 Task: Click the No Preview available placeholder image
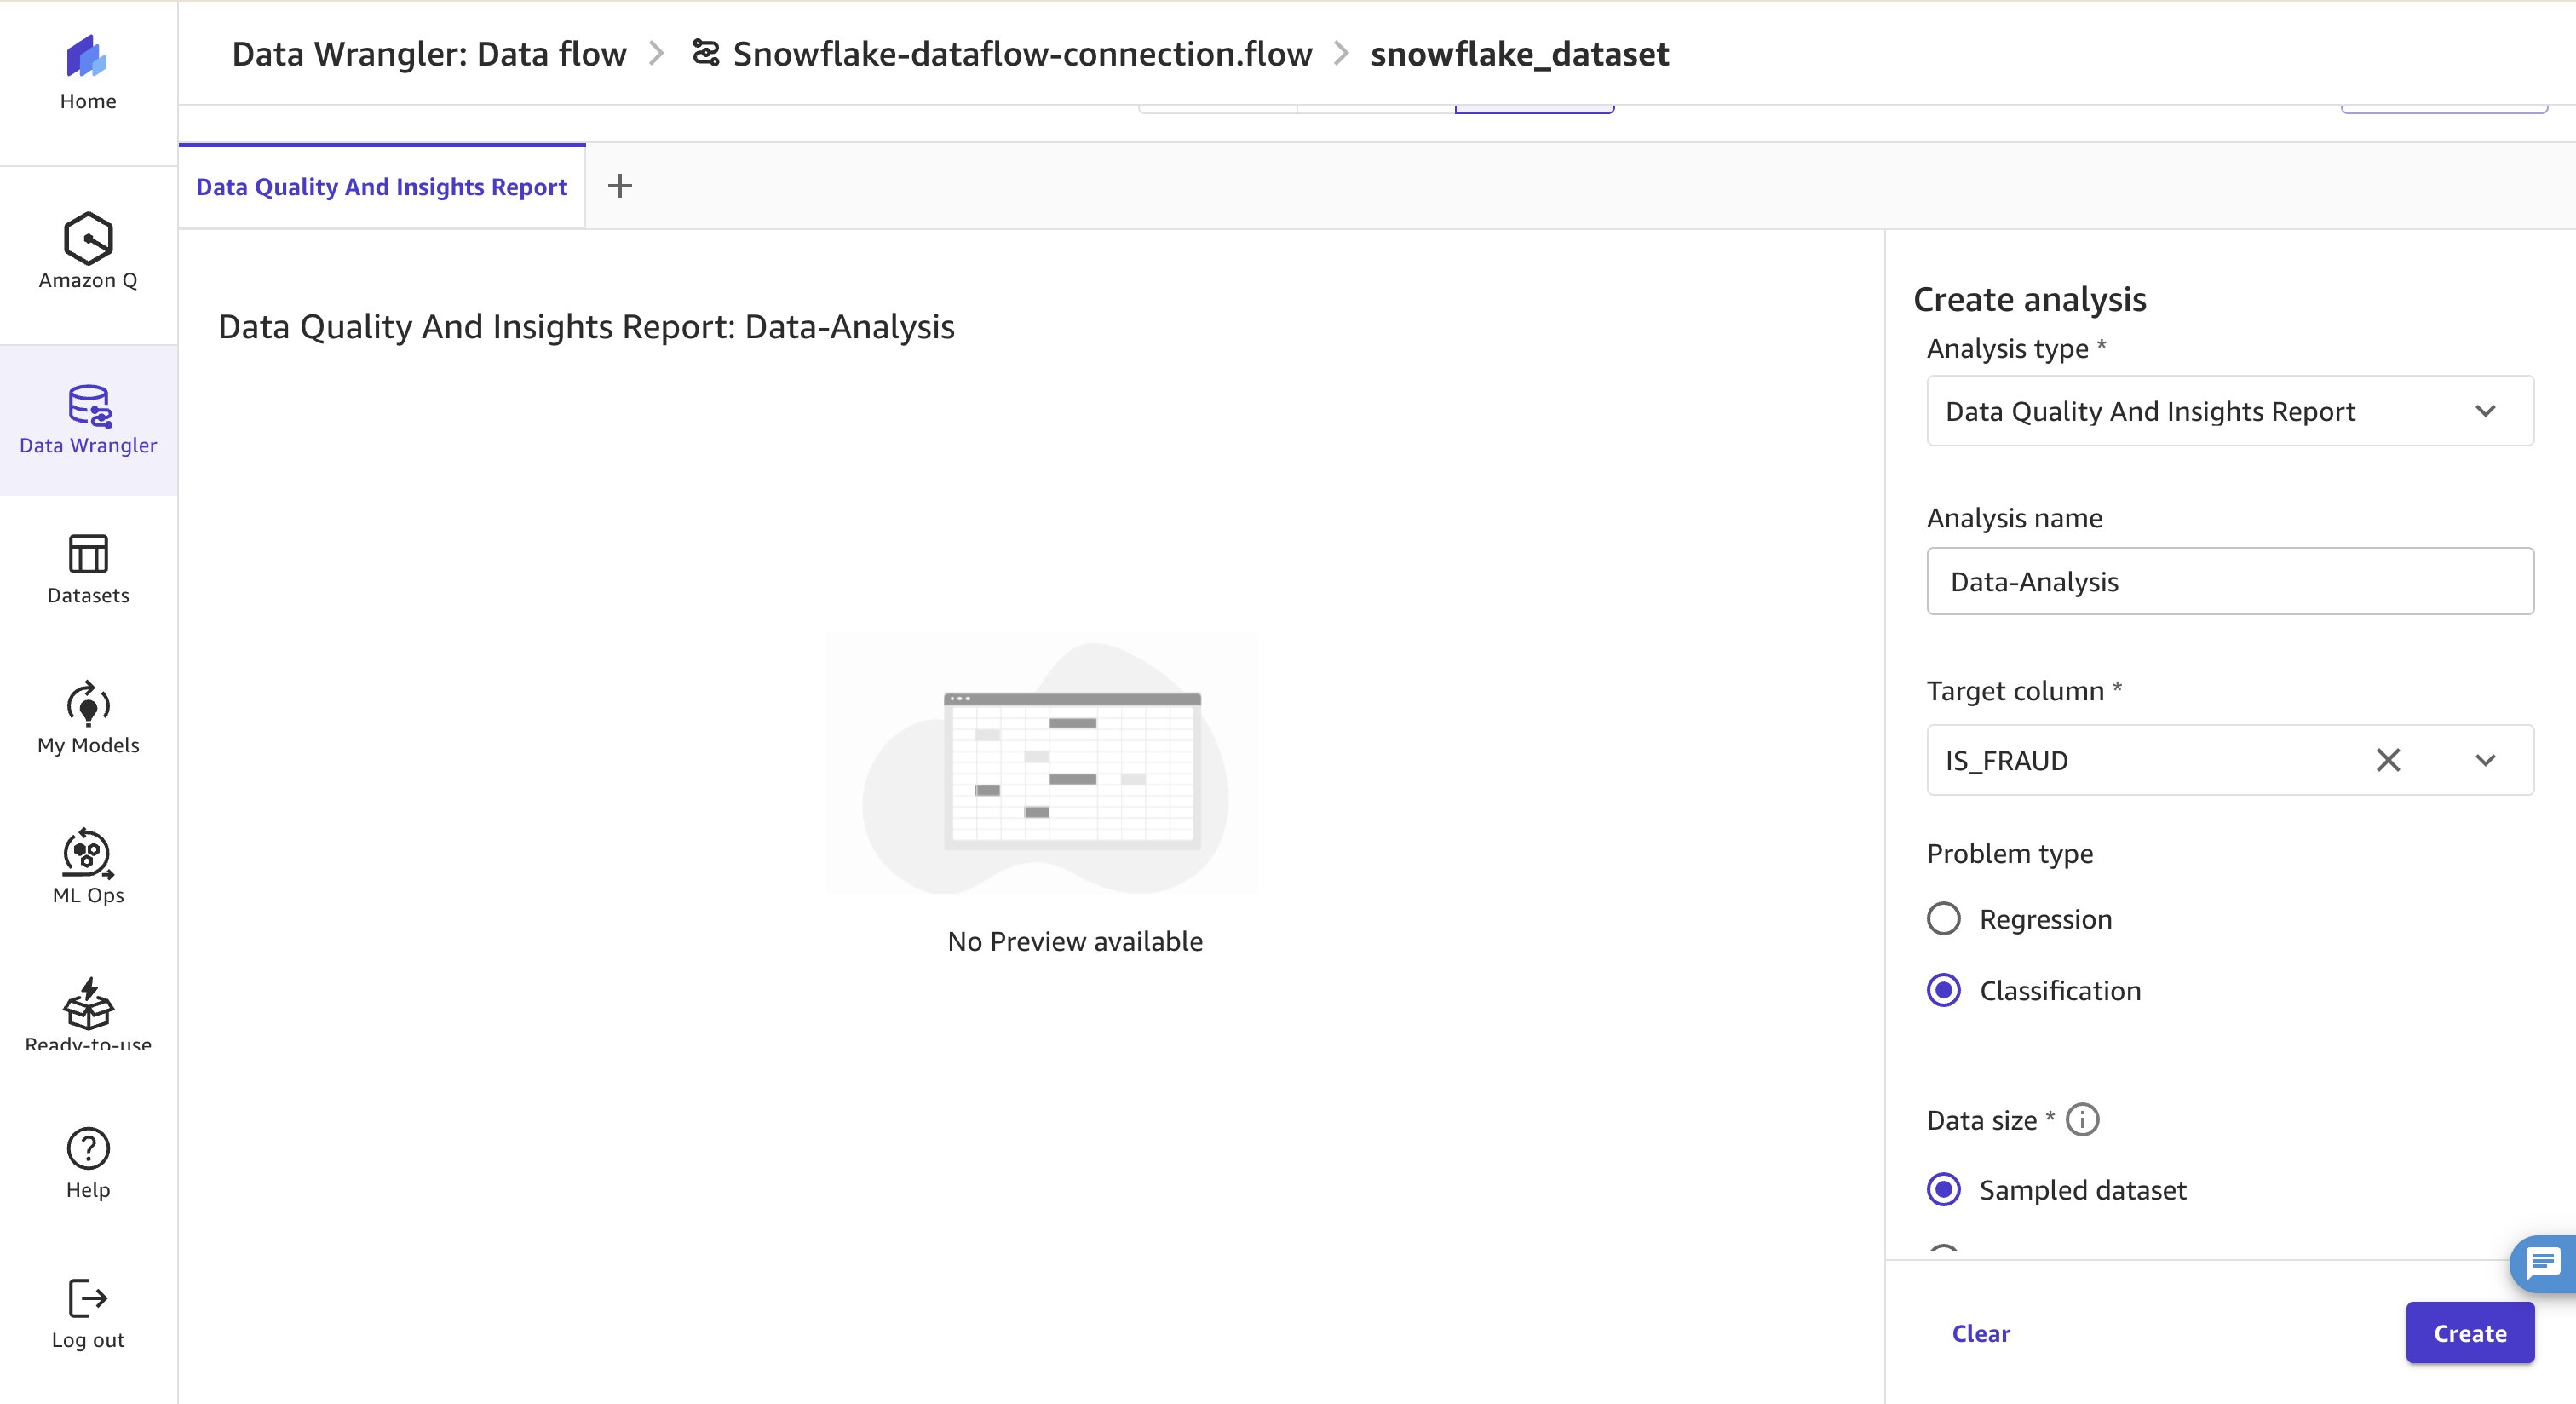1043,763
